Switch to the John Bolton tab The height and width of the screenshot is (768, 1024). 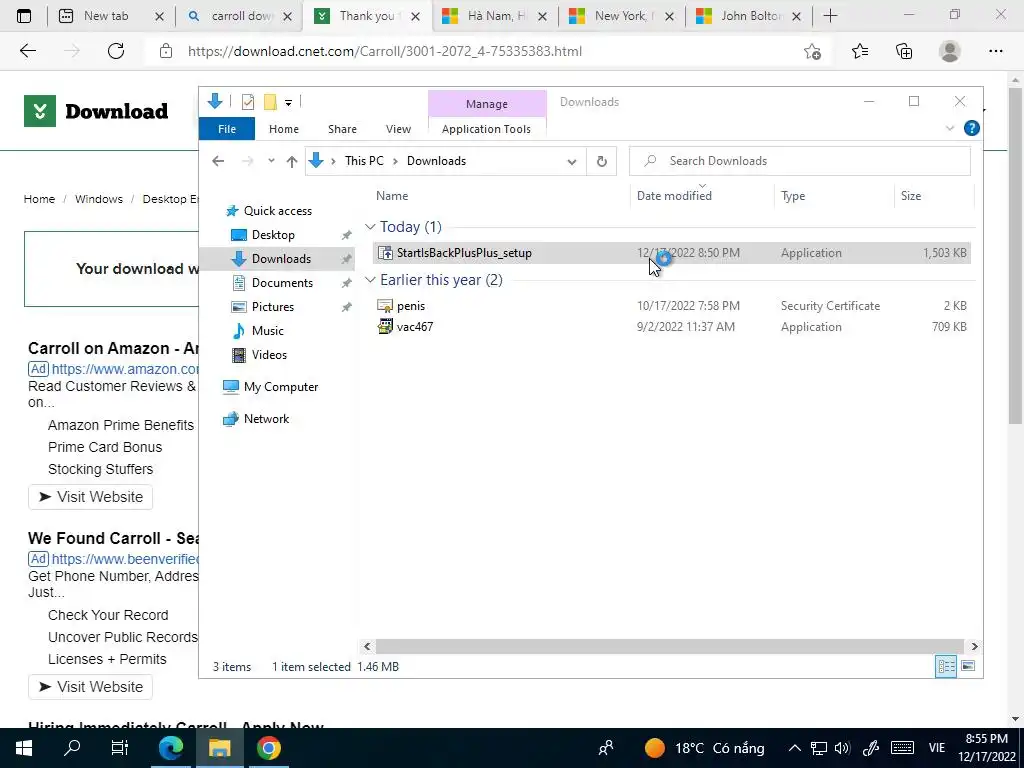pyautogui.click(x=751, y=16)
